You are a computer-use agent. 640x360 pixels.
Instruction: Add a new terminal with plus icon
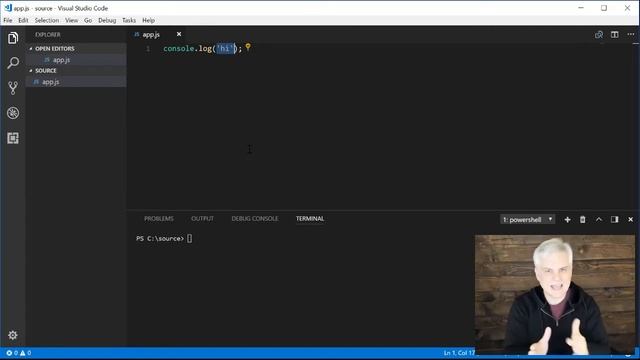point(567,220)
